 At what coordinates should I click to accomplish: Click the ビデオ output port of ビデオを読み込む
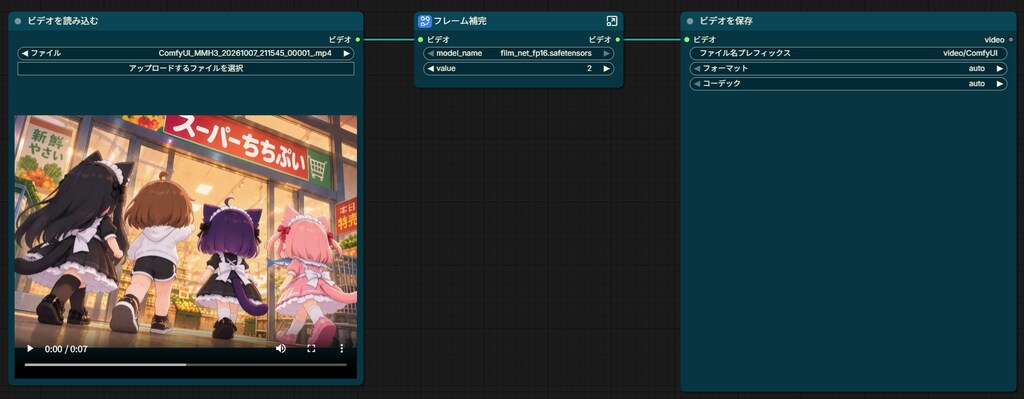(x=358, y=40)
